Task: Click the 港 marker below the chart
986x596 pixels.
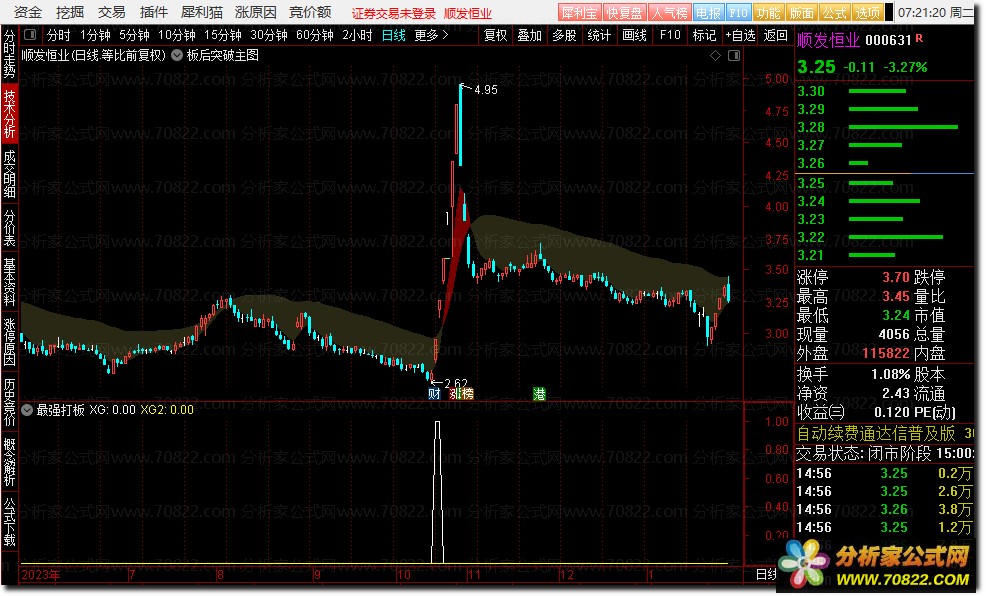Action: 539,394
